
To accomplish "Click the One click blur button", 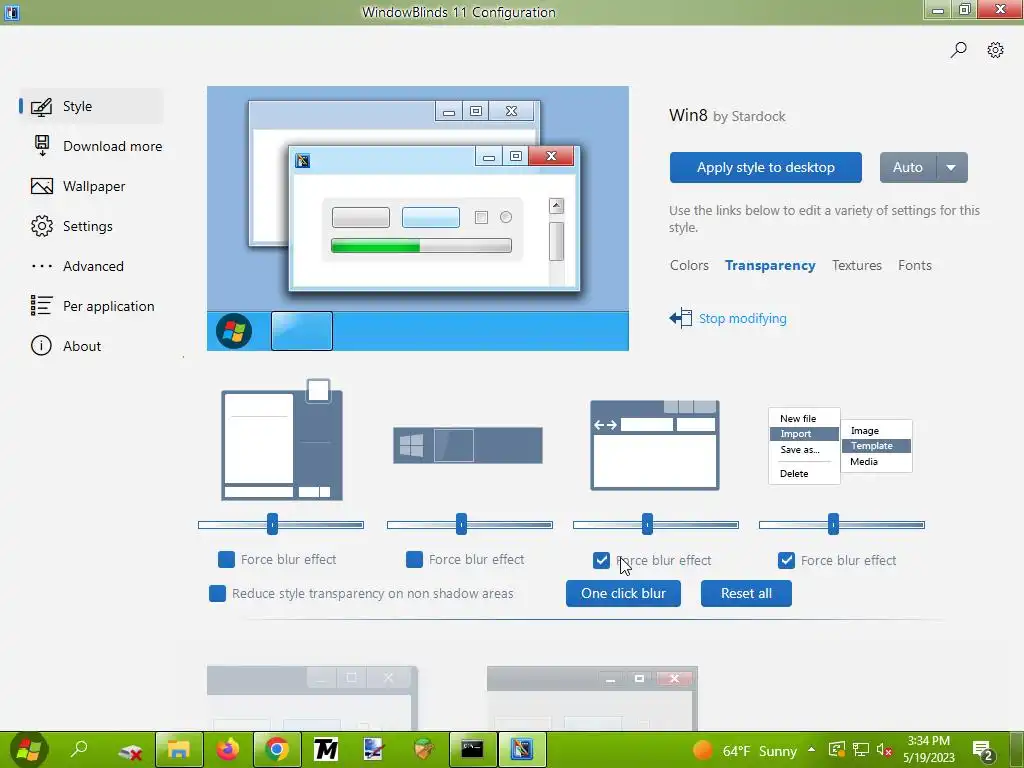I will (x=623, y=594).
